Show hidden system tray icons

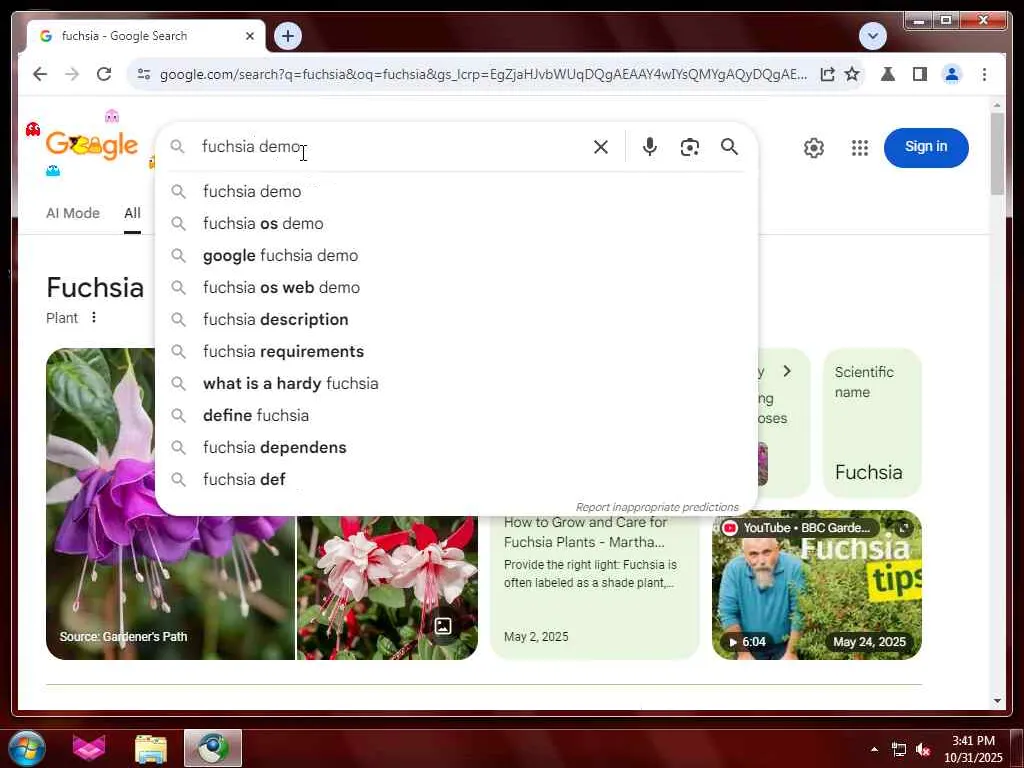point(874,749)
